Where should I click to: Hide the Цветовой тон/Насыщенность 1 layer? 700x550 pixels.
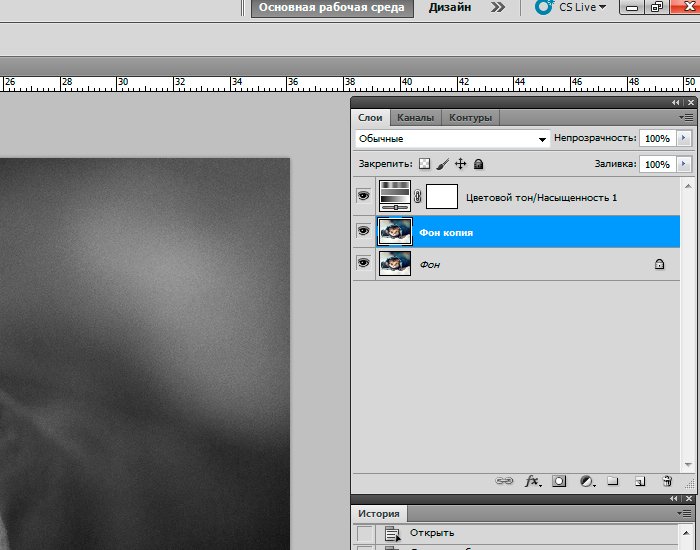[x=363, y=197]
